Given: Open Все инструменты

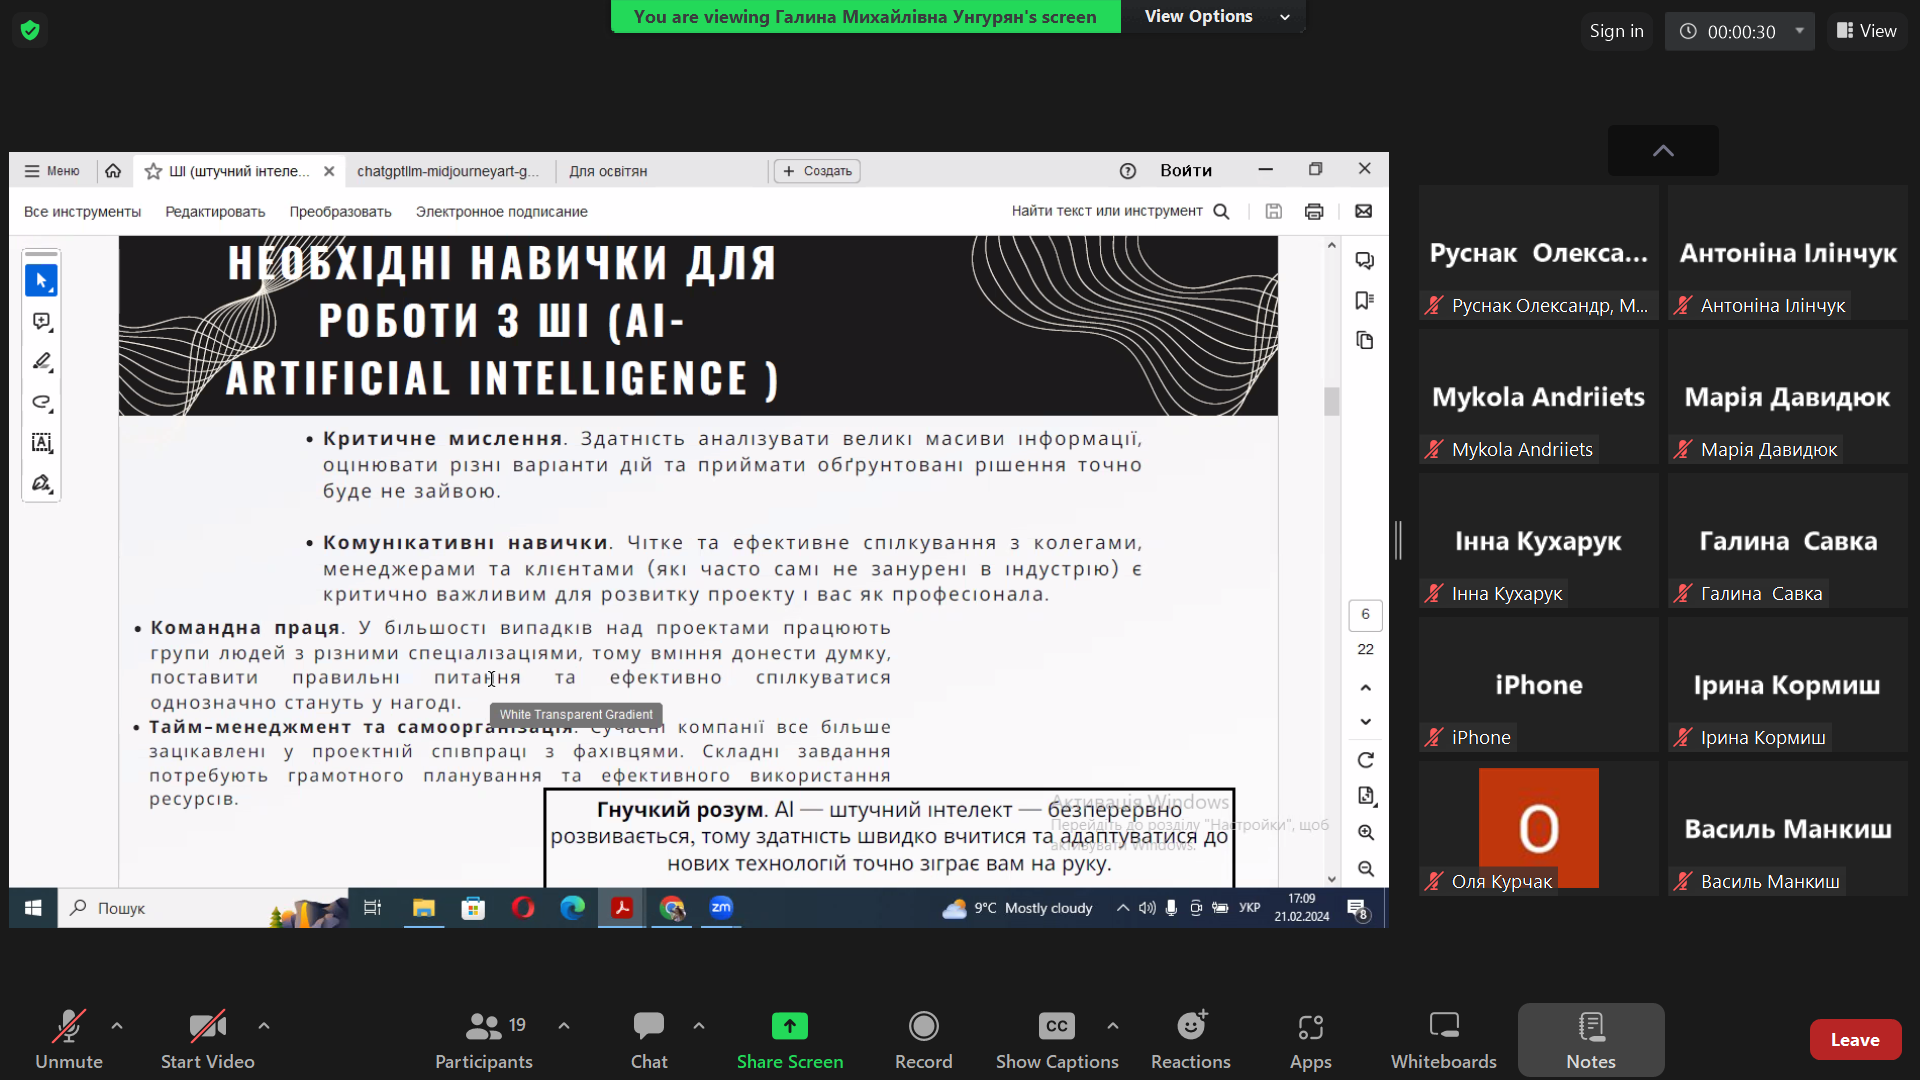Looking at the screenshot, I should [83, 212].
